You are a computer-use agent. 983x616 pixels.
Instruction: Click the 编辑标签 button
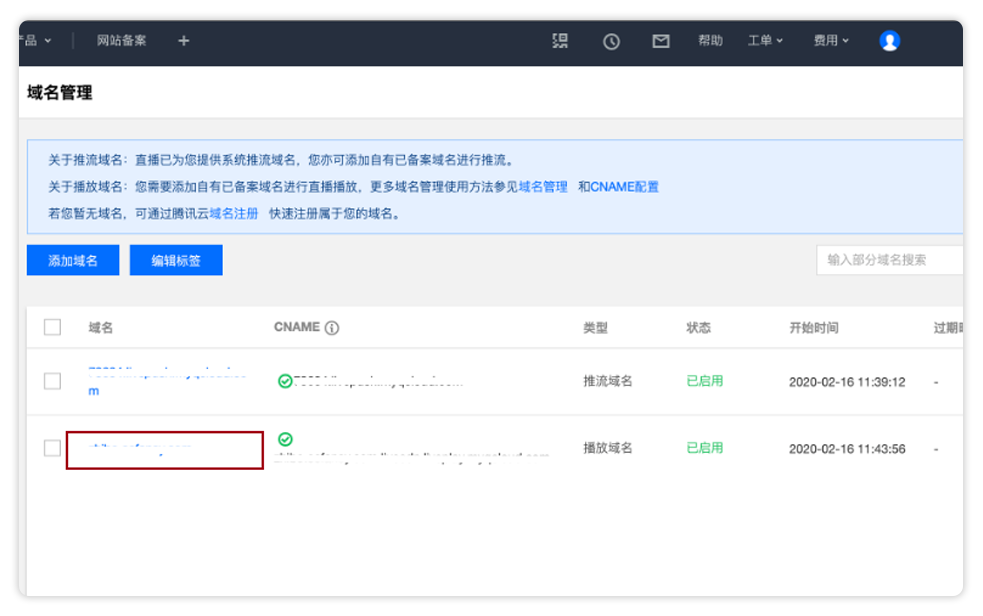click(176, 260)
